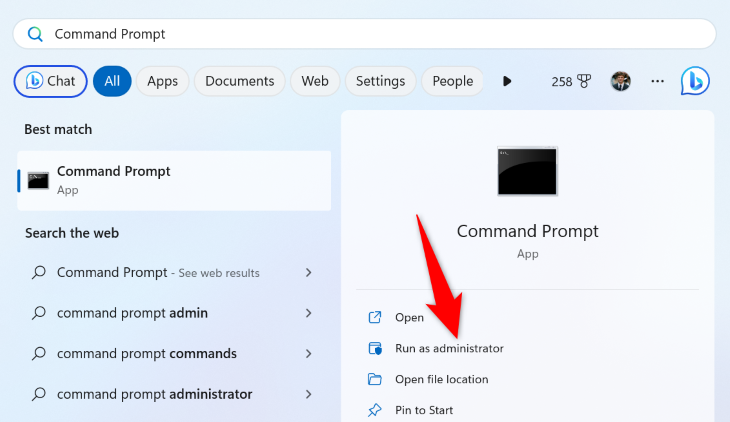Click the Open icon in the actions list
The image size is (730, 422).
pyautogui.click(x=375, y=317)
